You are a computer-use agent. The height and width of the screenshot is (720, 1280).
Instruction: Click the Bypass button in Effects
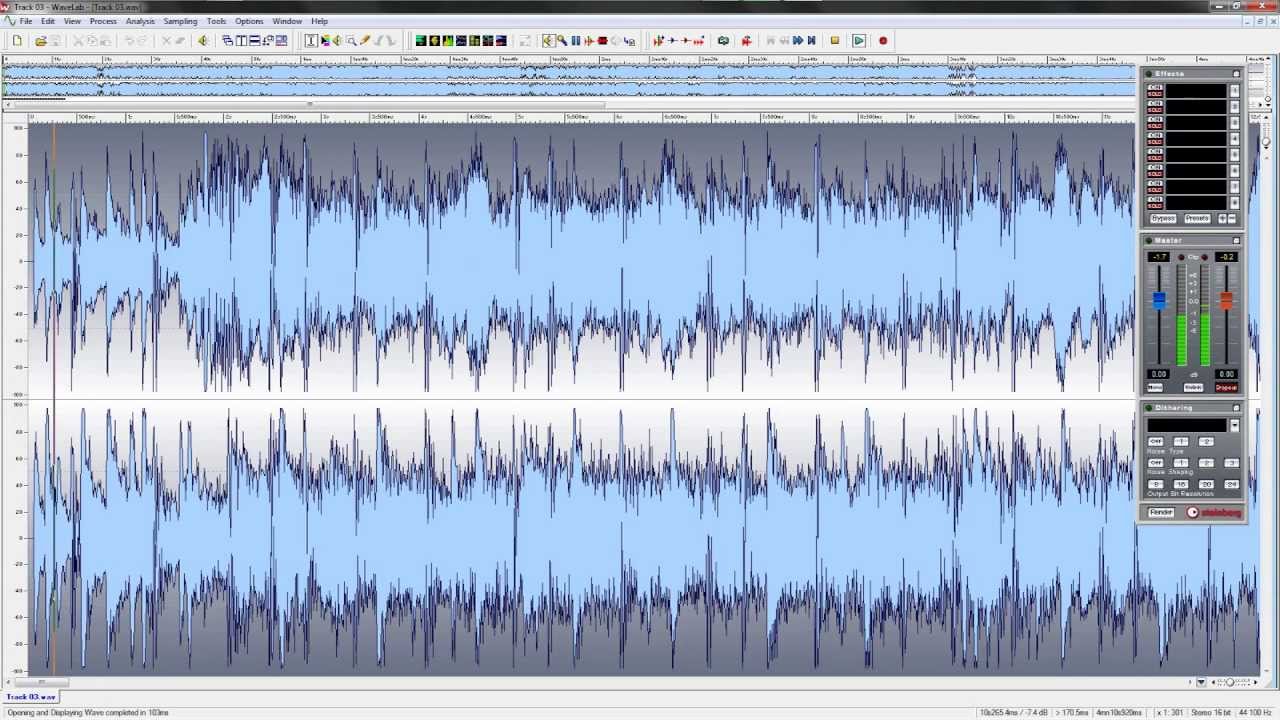(1163, 218)
